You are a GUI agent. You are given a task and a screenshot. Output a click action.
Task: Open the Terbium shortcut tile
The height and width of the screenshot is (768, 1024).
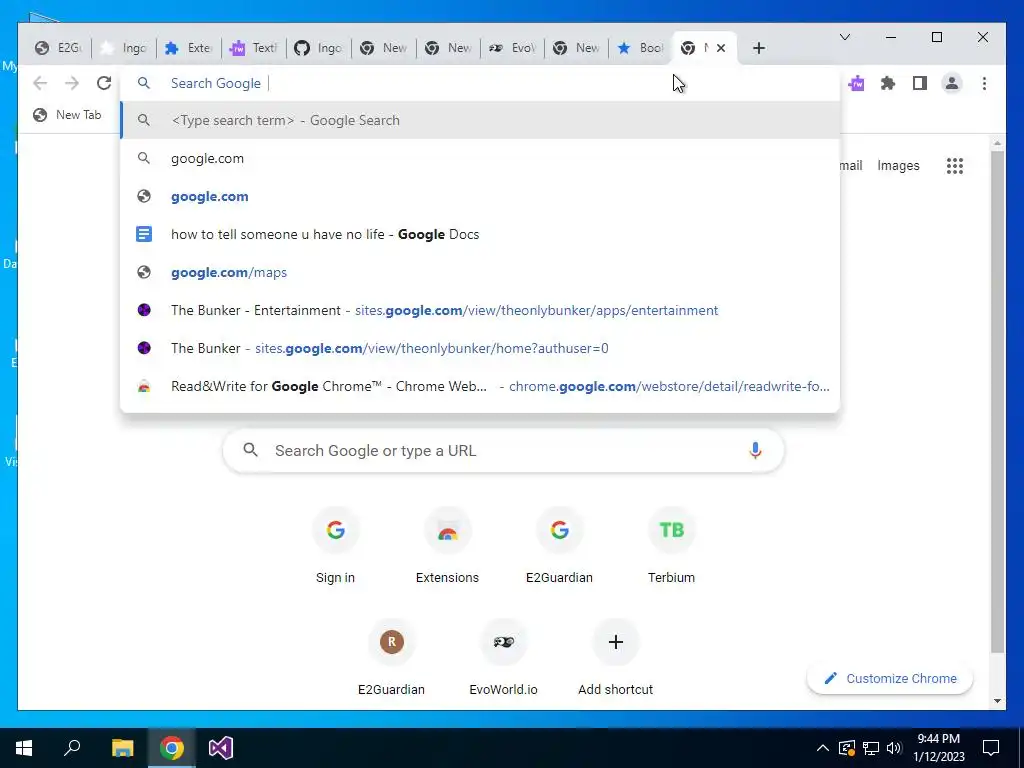tap(671, 545)
